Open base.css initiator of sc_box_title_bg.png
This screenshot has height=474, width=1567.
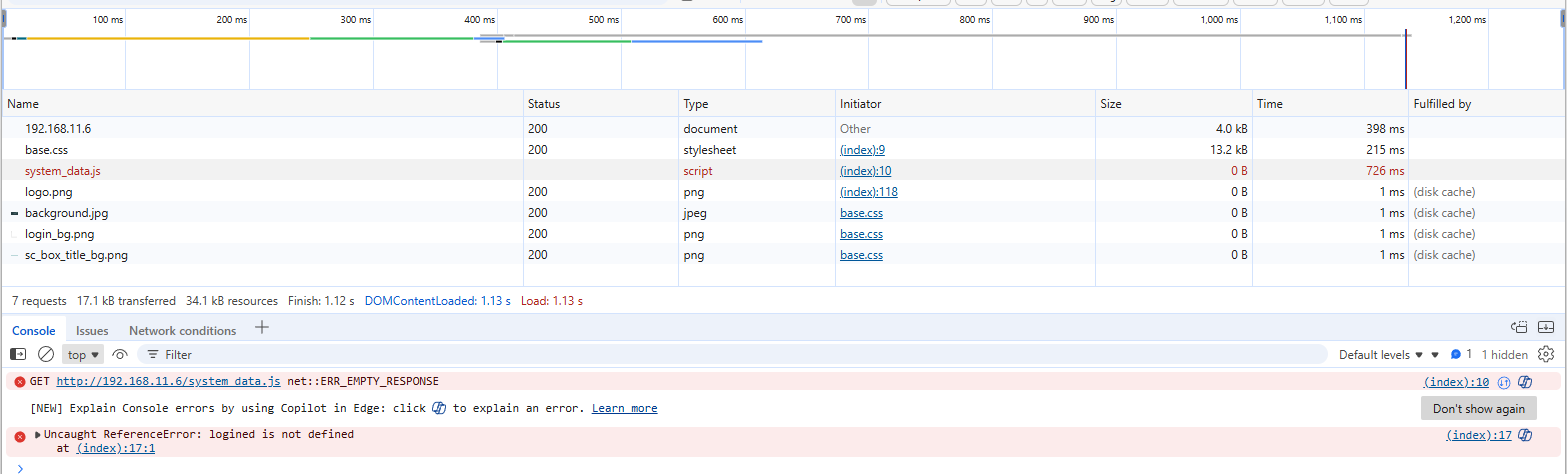point(861,255)
